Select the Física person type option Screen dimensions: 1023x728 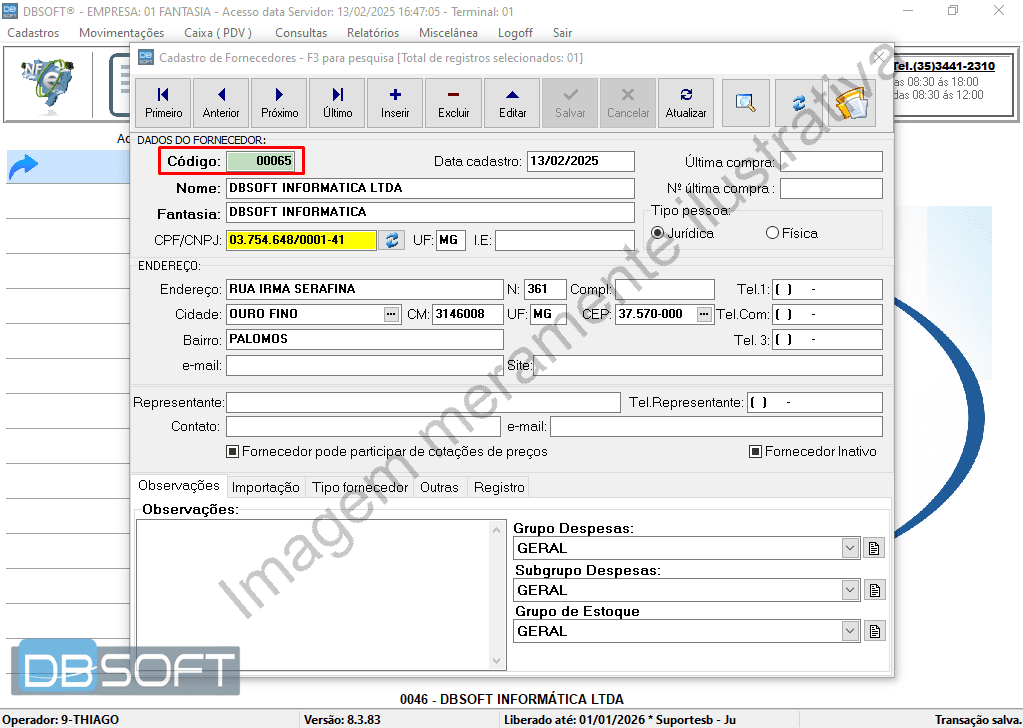click(x=771, y=232)
